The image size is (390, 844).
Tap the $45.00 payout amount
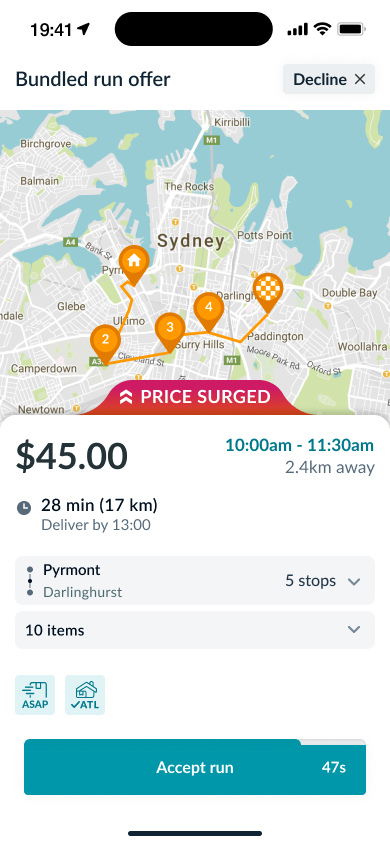tap(72, 456)
